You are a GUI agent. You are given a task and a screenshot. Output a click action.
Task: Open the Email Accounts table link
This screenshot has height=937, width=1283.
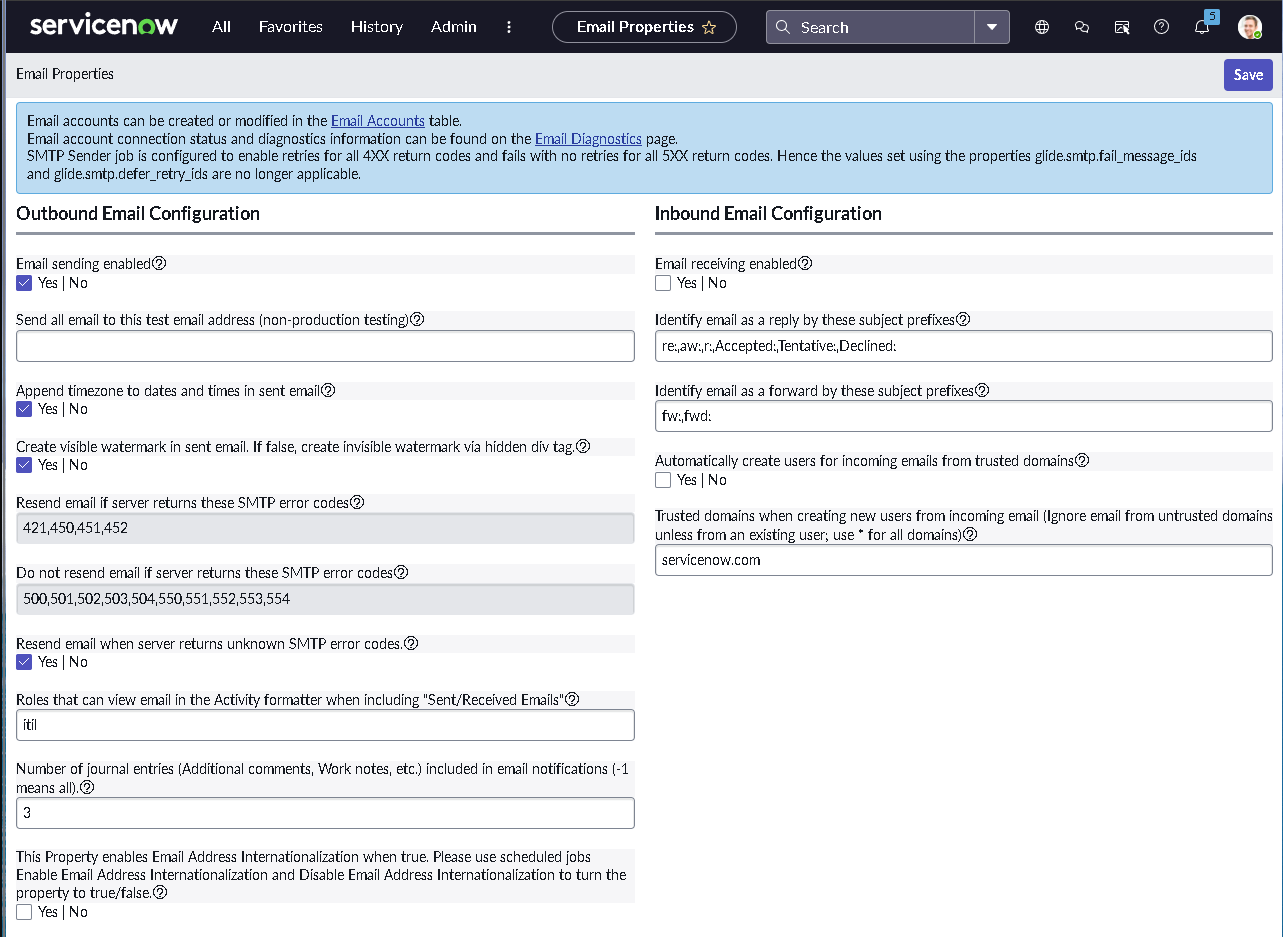(377, 120)
